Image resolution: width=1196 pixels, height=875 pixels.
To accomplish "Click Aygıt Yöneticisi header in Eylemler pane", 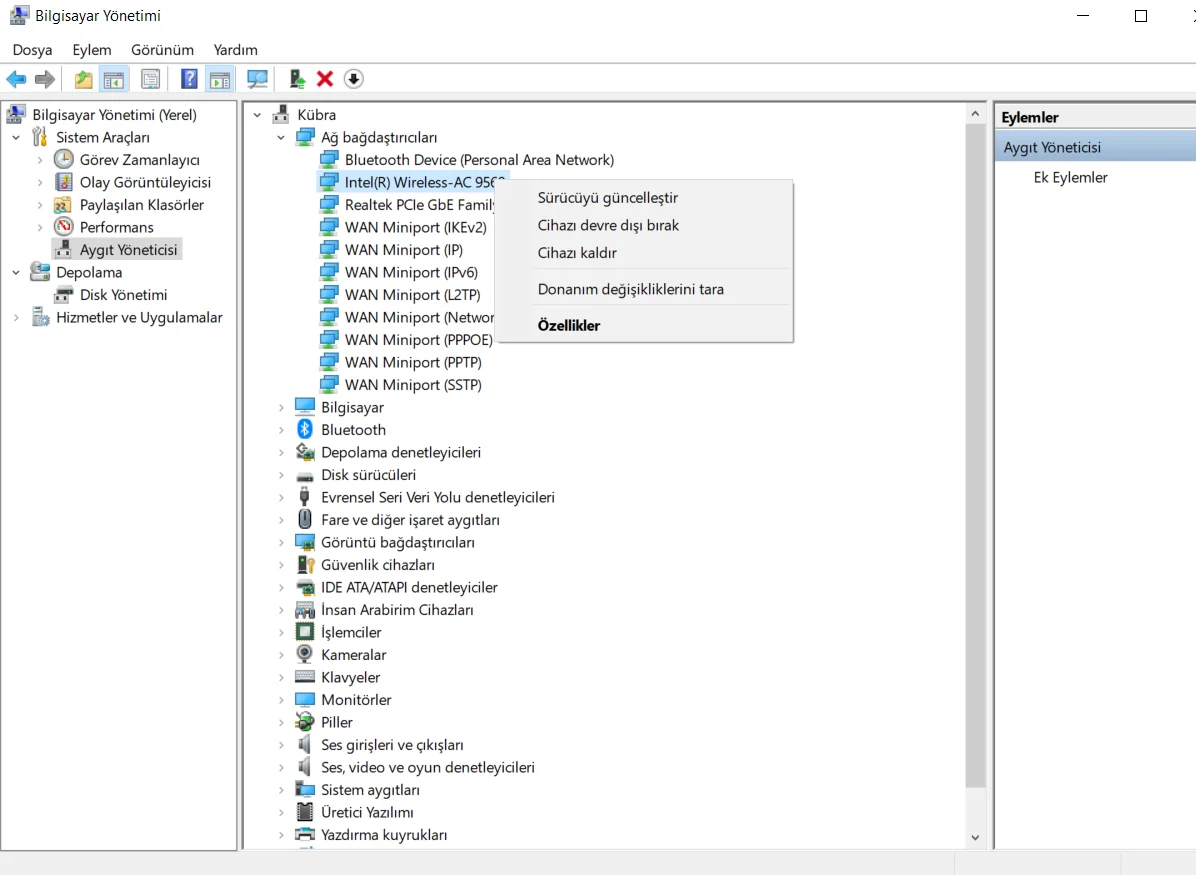I will pyautogui.click(x=1095, y=147).
